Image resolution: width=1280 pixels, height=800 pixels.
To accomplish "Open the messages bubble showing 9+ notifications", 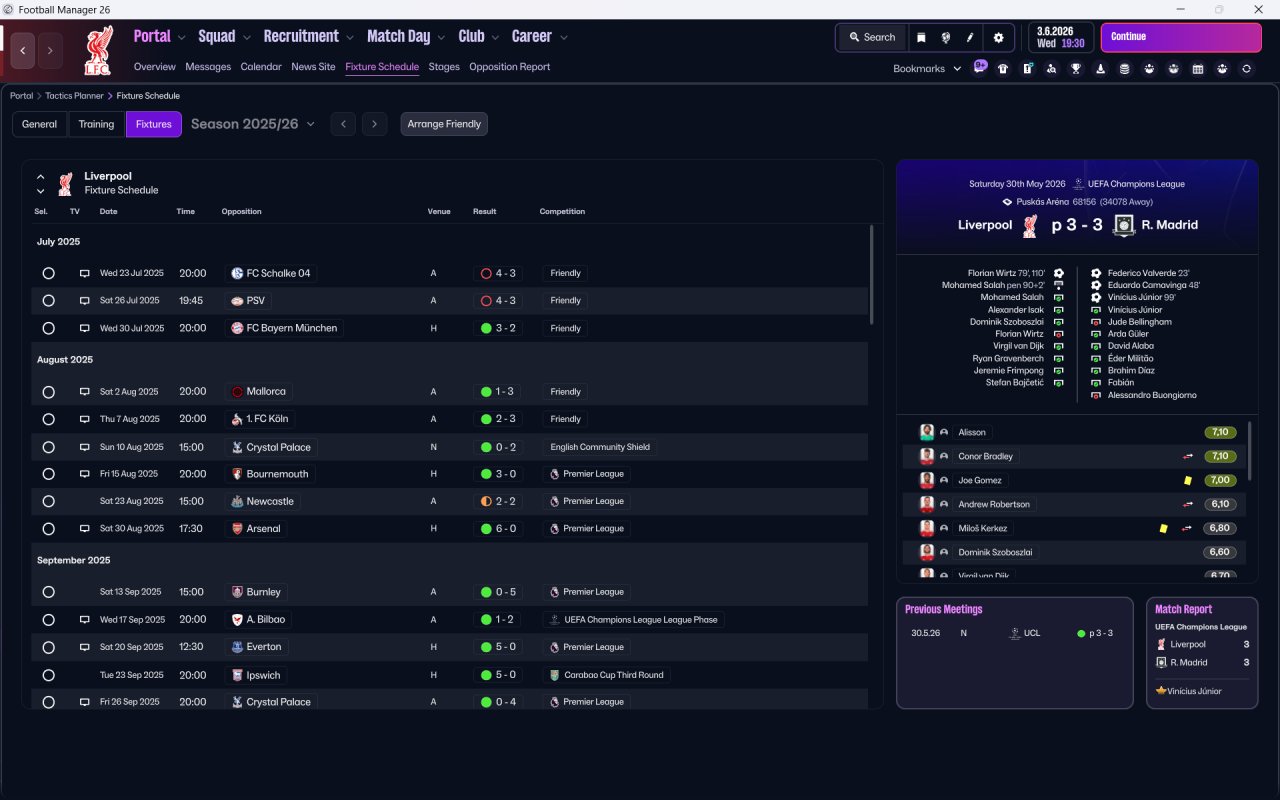I will (980, 67).
